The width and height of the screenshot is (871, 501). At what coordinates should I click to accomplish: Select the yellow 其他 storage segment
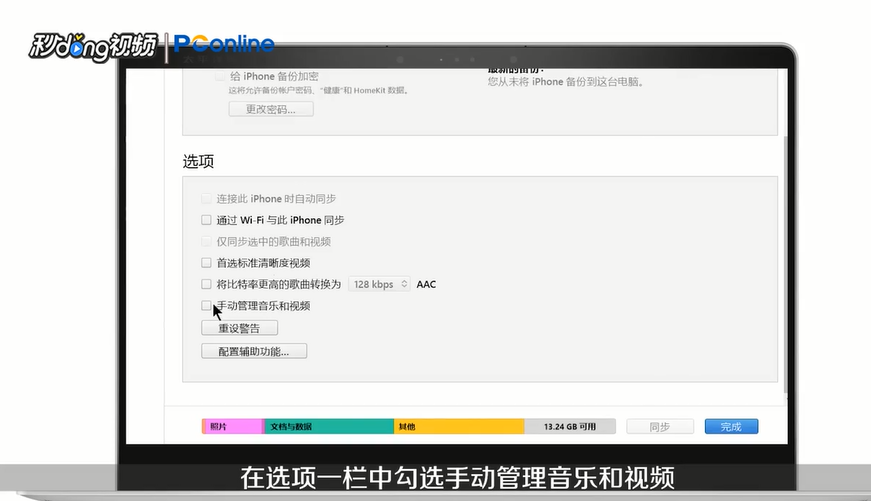459,427
